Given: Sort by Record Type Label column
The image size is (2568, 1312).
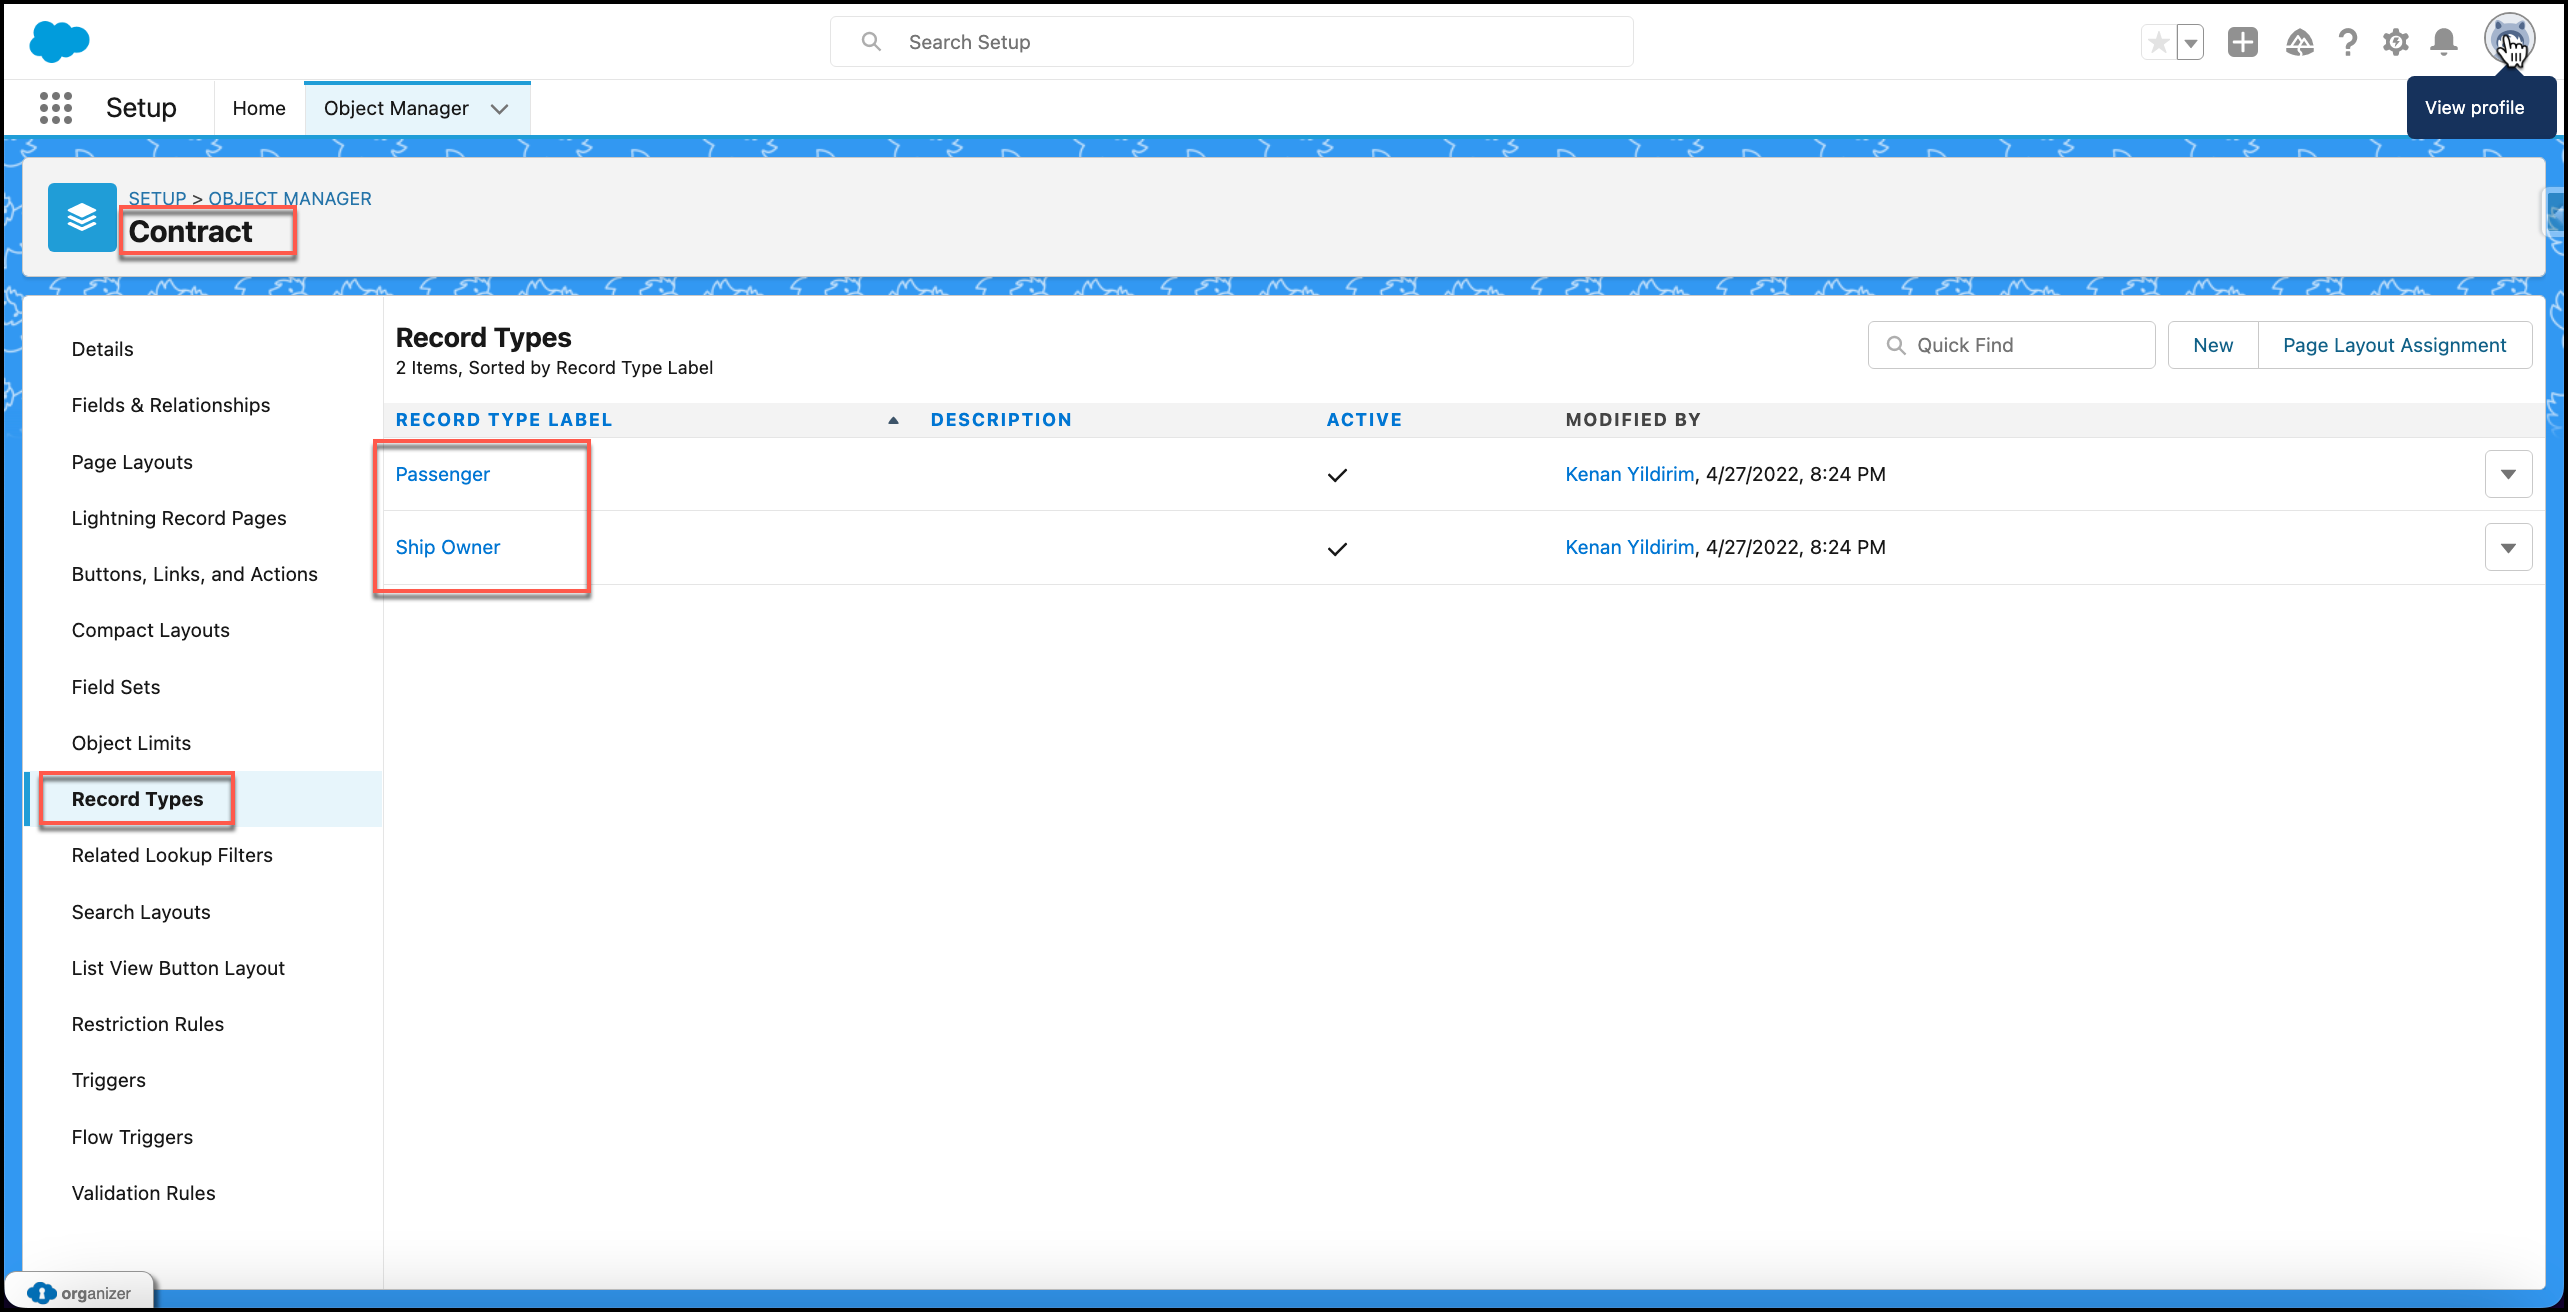Looking at the screenshot, I should pyautogui.click(x=503, y=420).
